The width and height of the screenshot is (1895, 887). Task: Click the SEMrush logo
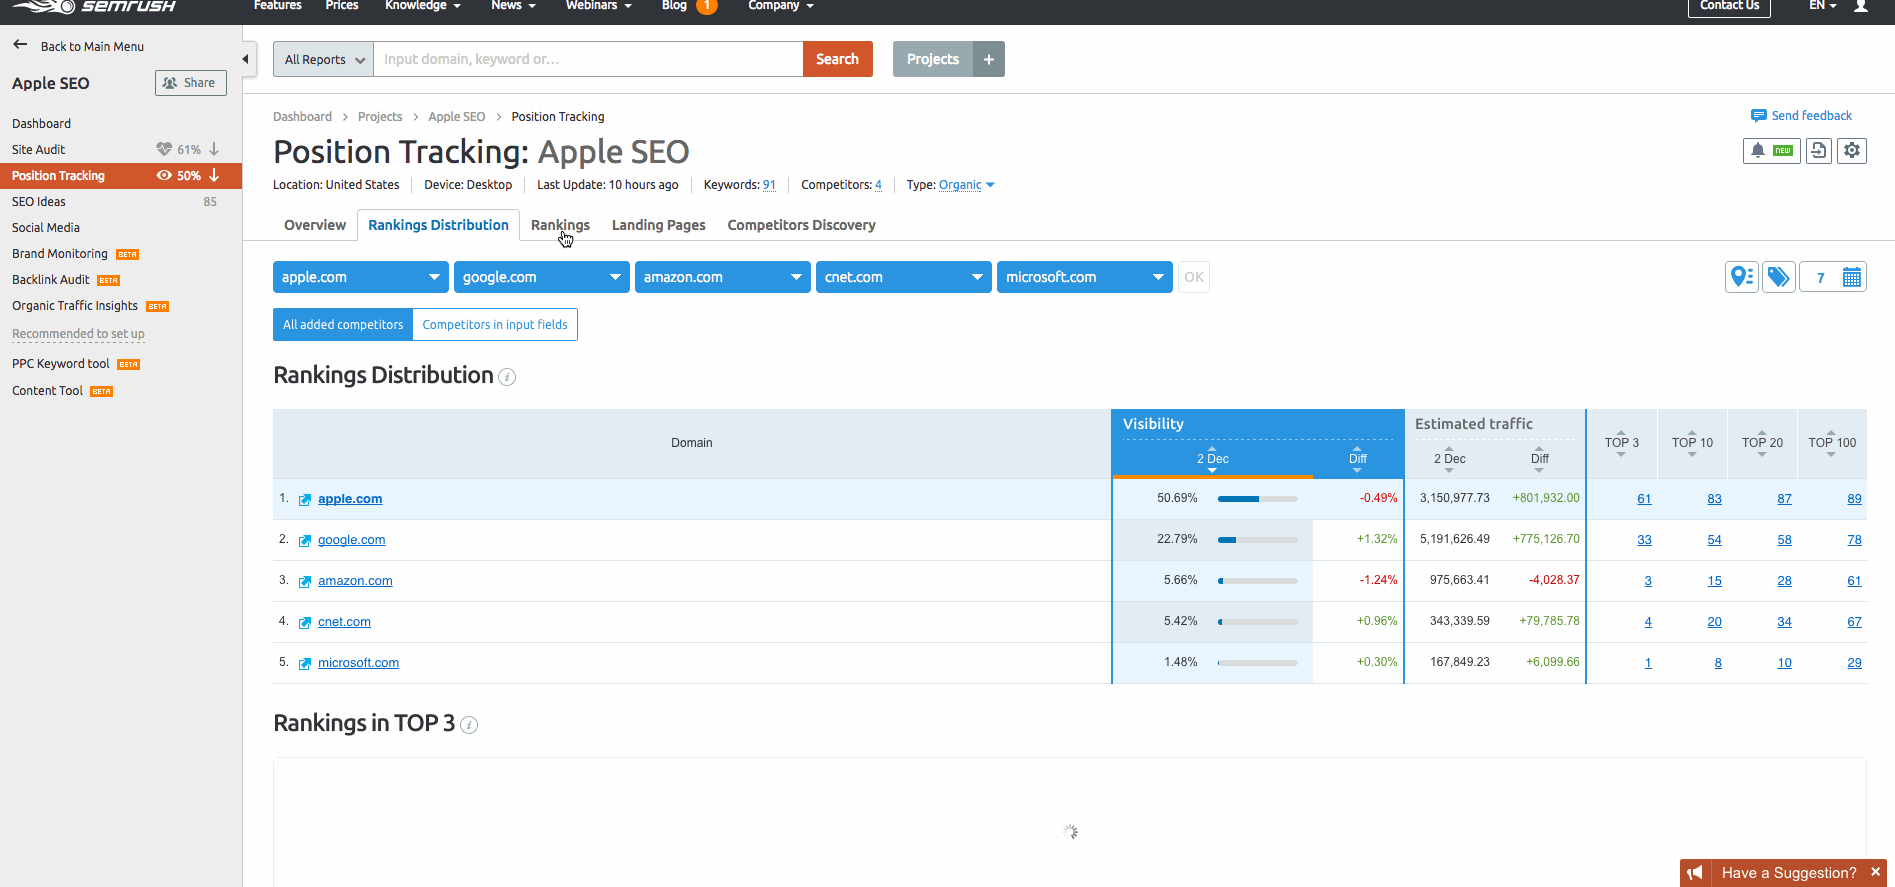tap(94, 6)
